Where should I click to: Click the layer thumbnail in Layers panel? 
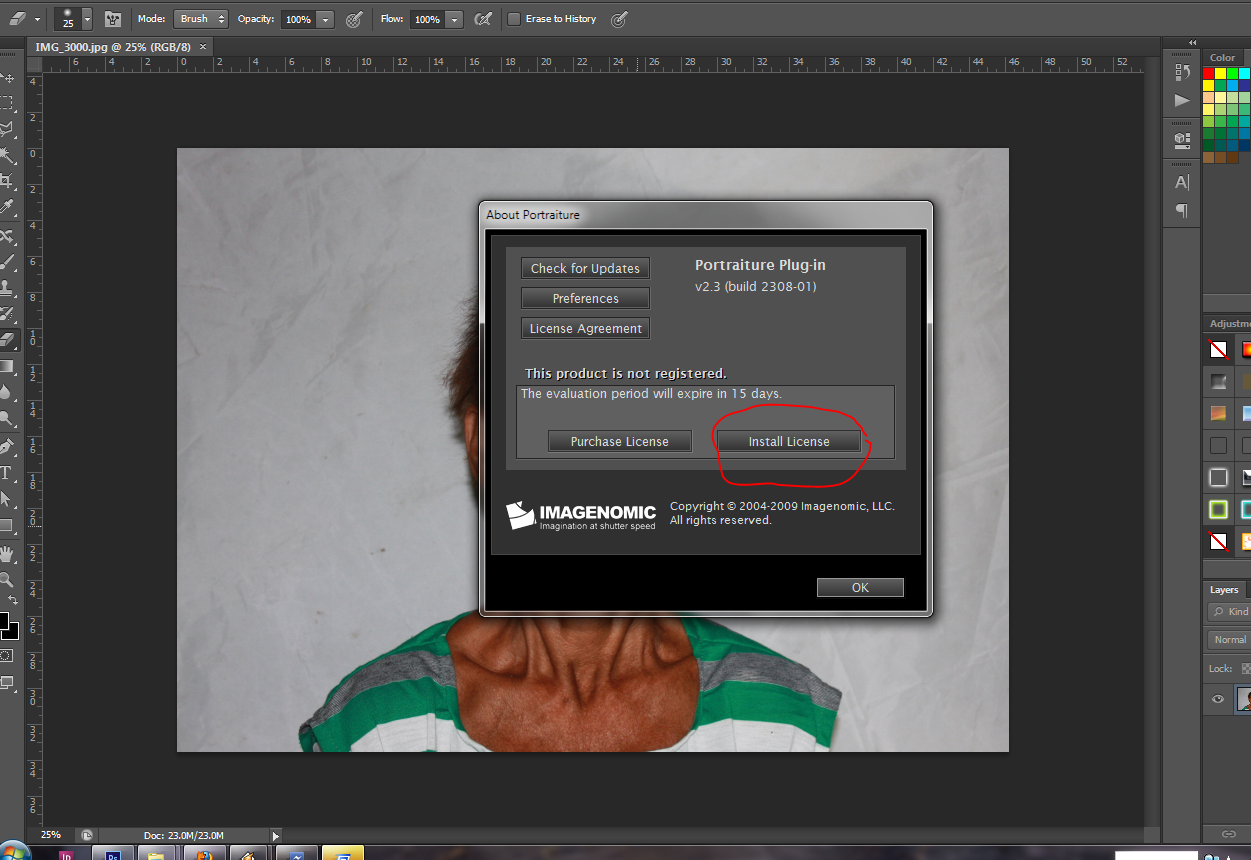1244,699
